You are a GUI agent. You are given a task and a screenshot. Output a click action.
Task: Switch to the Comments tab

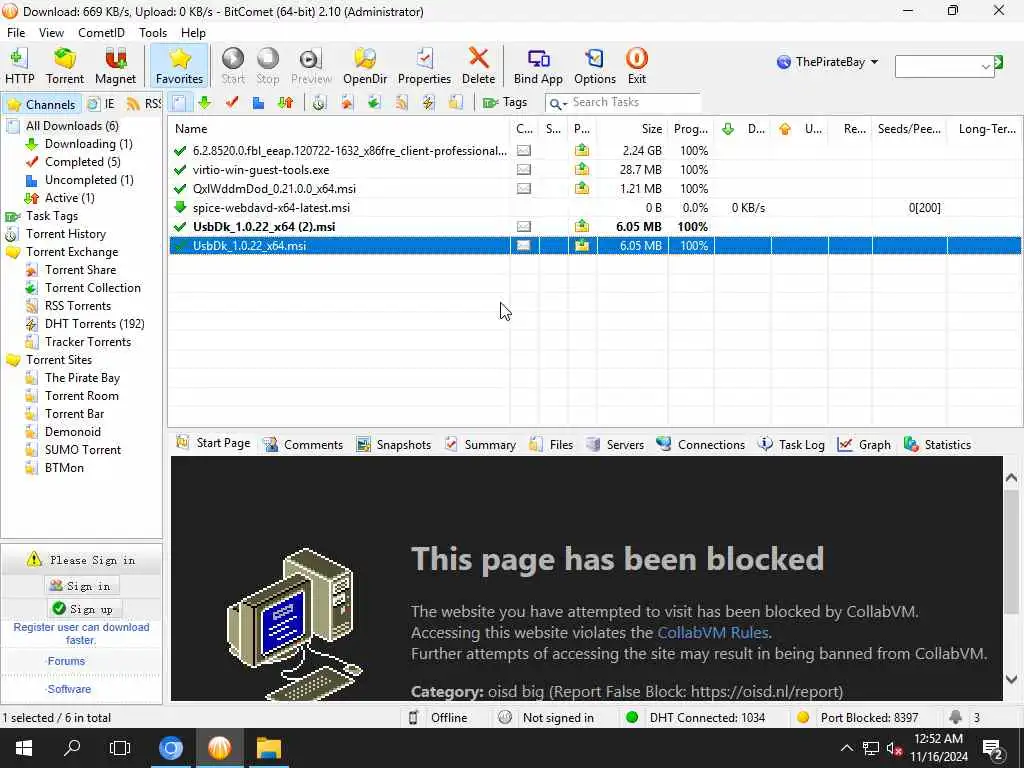[x=303, y=445]
